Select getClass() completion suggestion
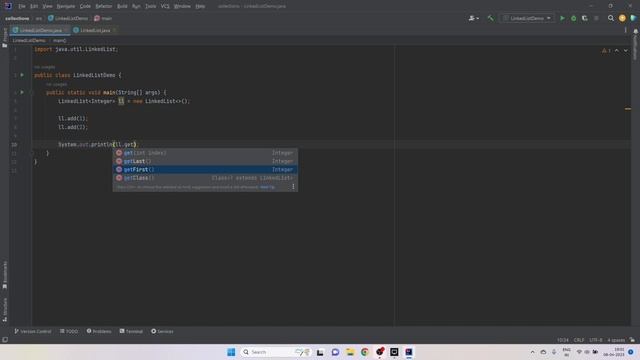640x360 pixels. click(x=205, y=178)
